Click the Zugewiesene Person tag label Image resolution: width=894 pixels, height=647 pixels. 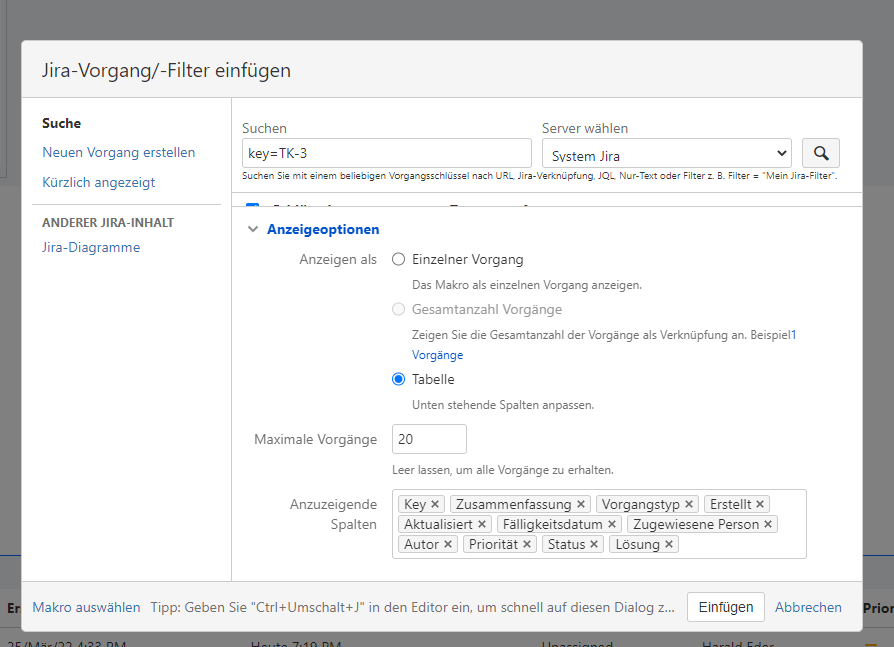[696, 524]
